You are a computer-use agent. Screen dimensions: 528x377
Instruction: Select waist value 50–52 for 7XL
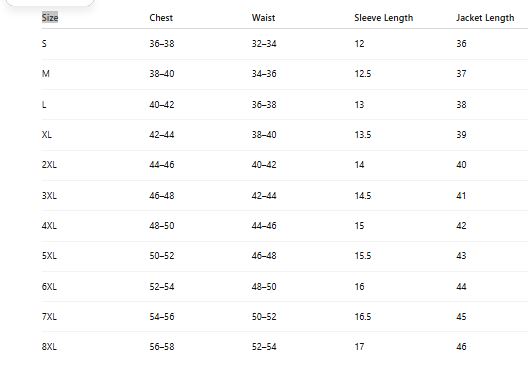coord(264,317)
